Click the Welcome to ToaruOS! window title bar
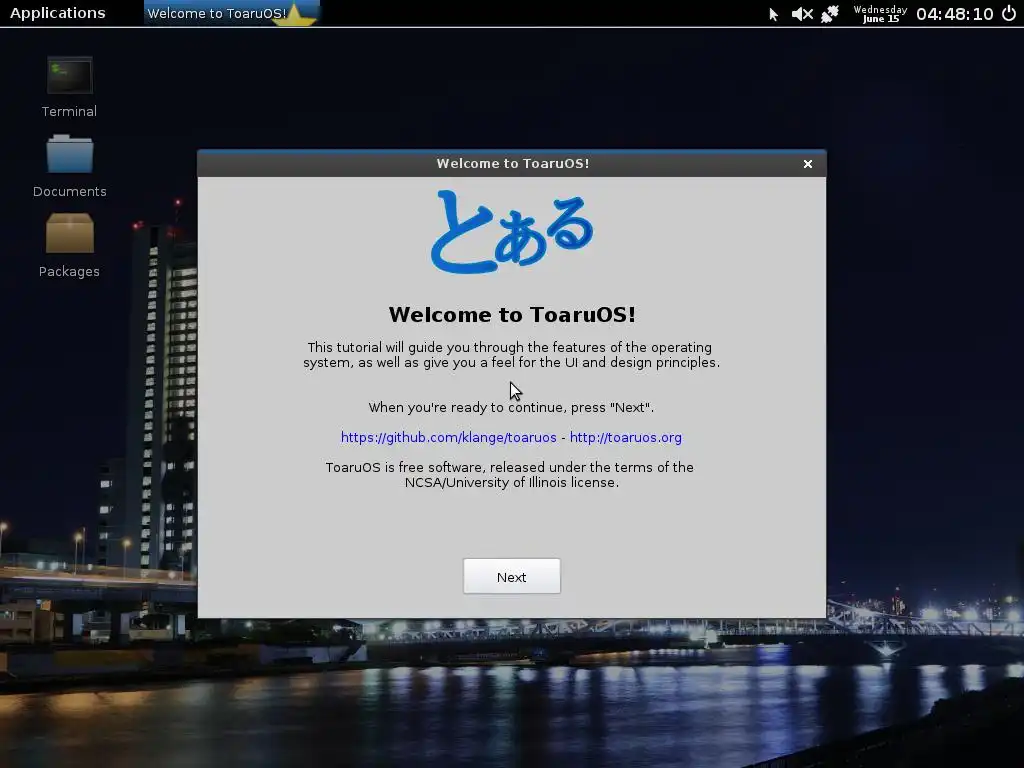1024x768 pixels. [x=512, y=164]
